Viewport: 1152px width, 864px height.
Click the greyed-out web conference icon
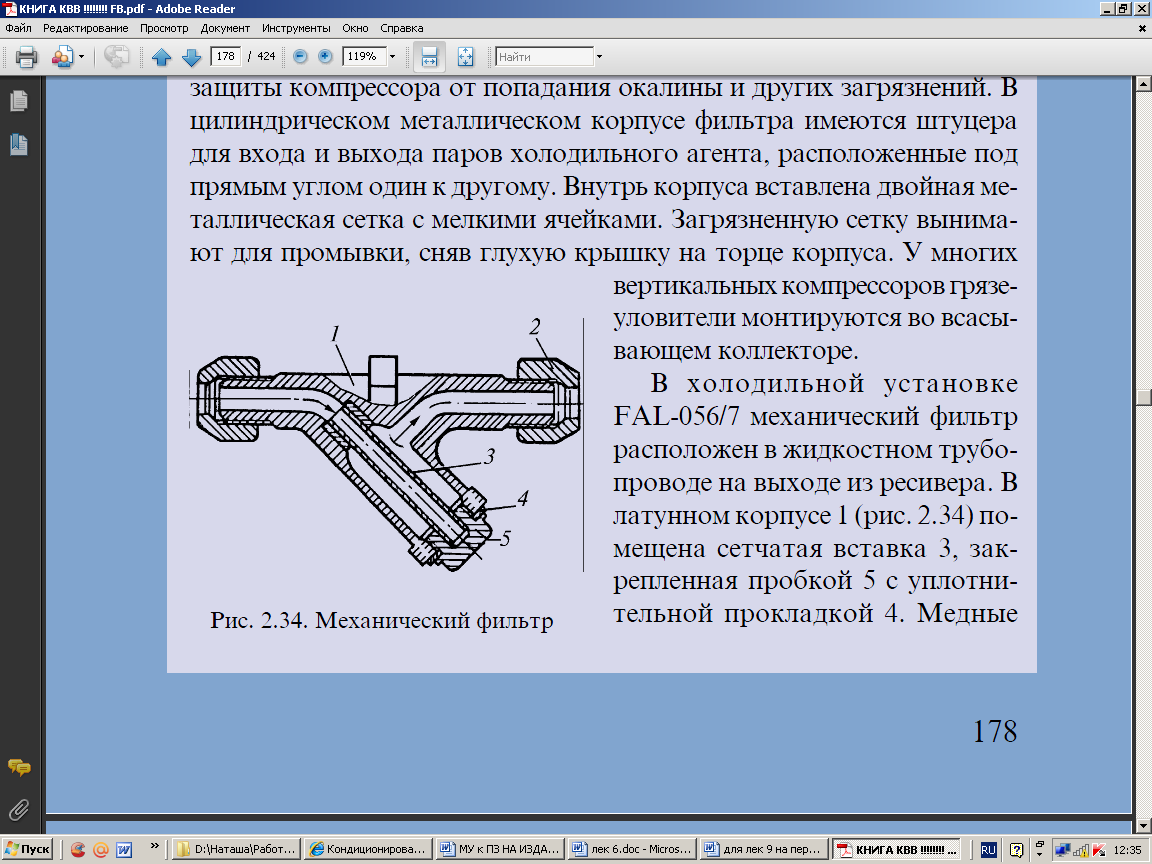pos(116,57)
